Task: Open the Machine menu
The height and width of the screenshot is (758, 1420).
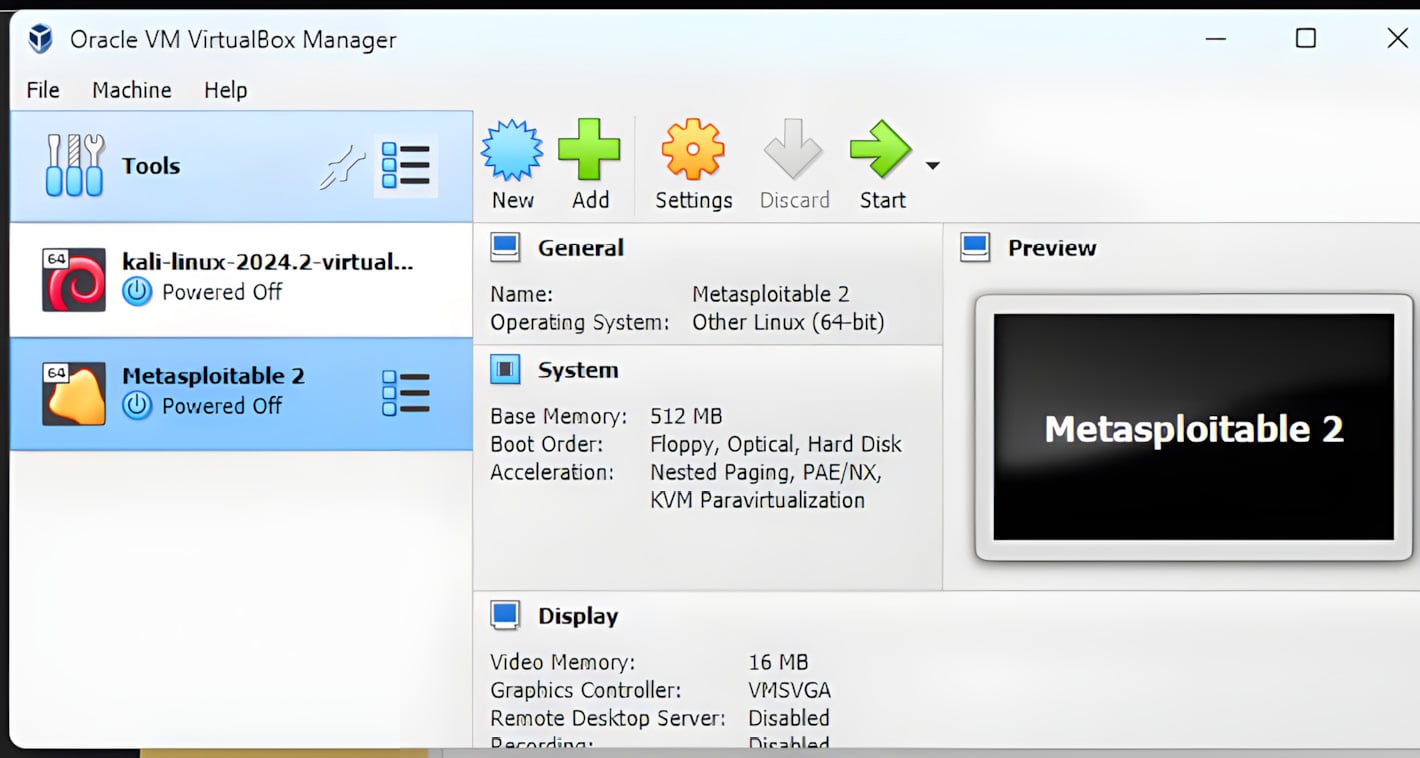Action: coord(131,90)
